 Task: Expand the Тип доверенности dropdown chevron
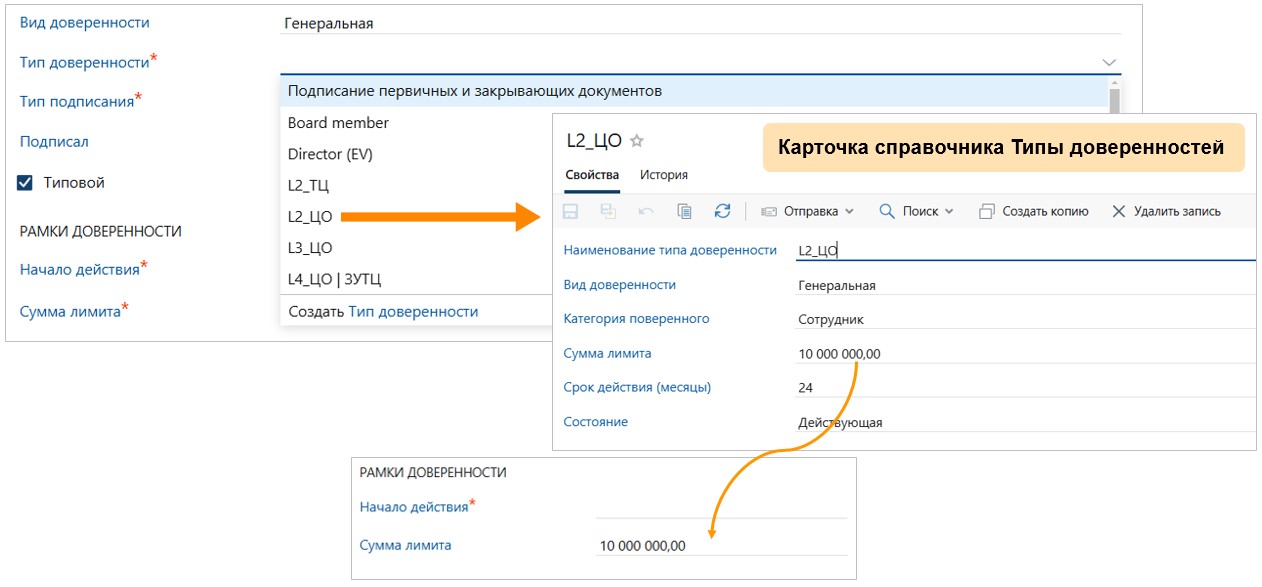point(1107,62)
